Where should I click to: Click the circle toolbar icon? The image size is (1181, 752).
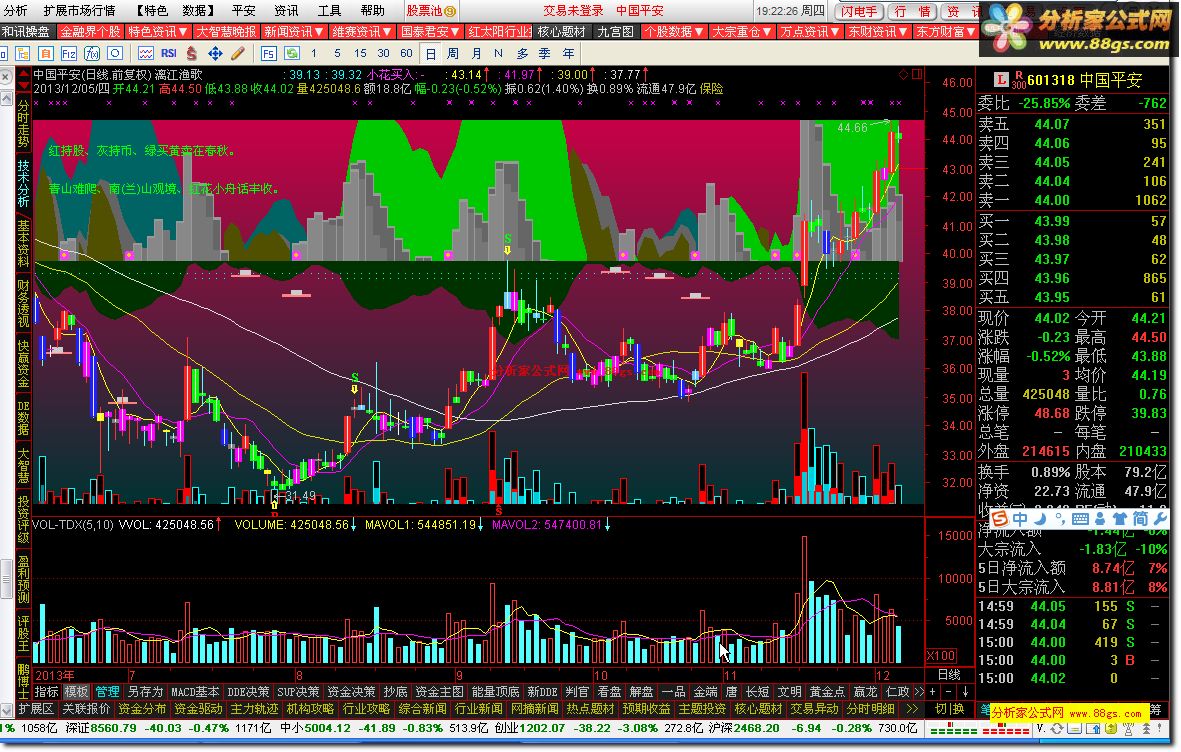coord(114,53)
